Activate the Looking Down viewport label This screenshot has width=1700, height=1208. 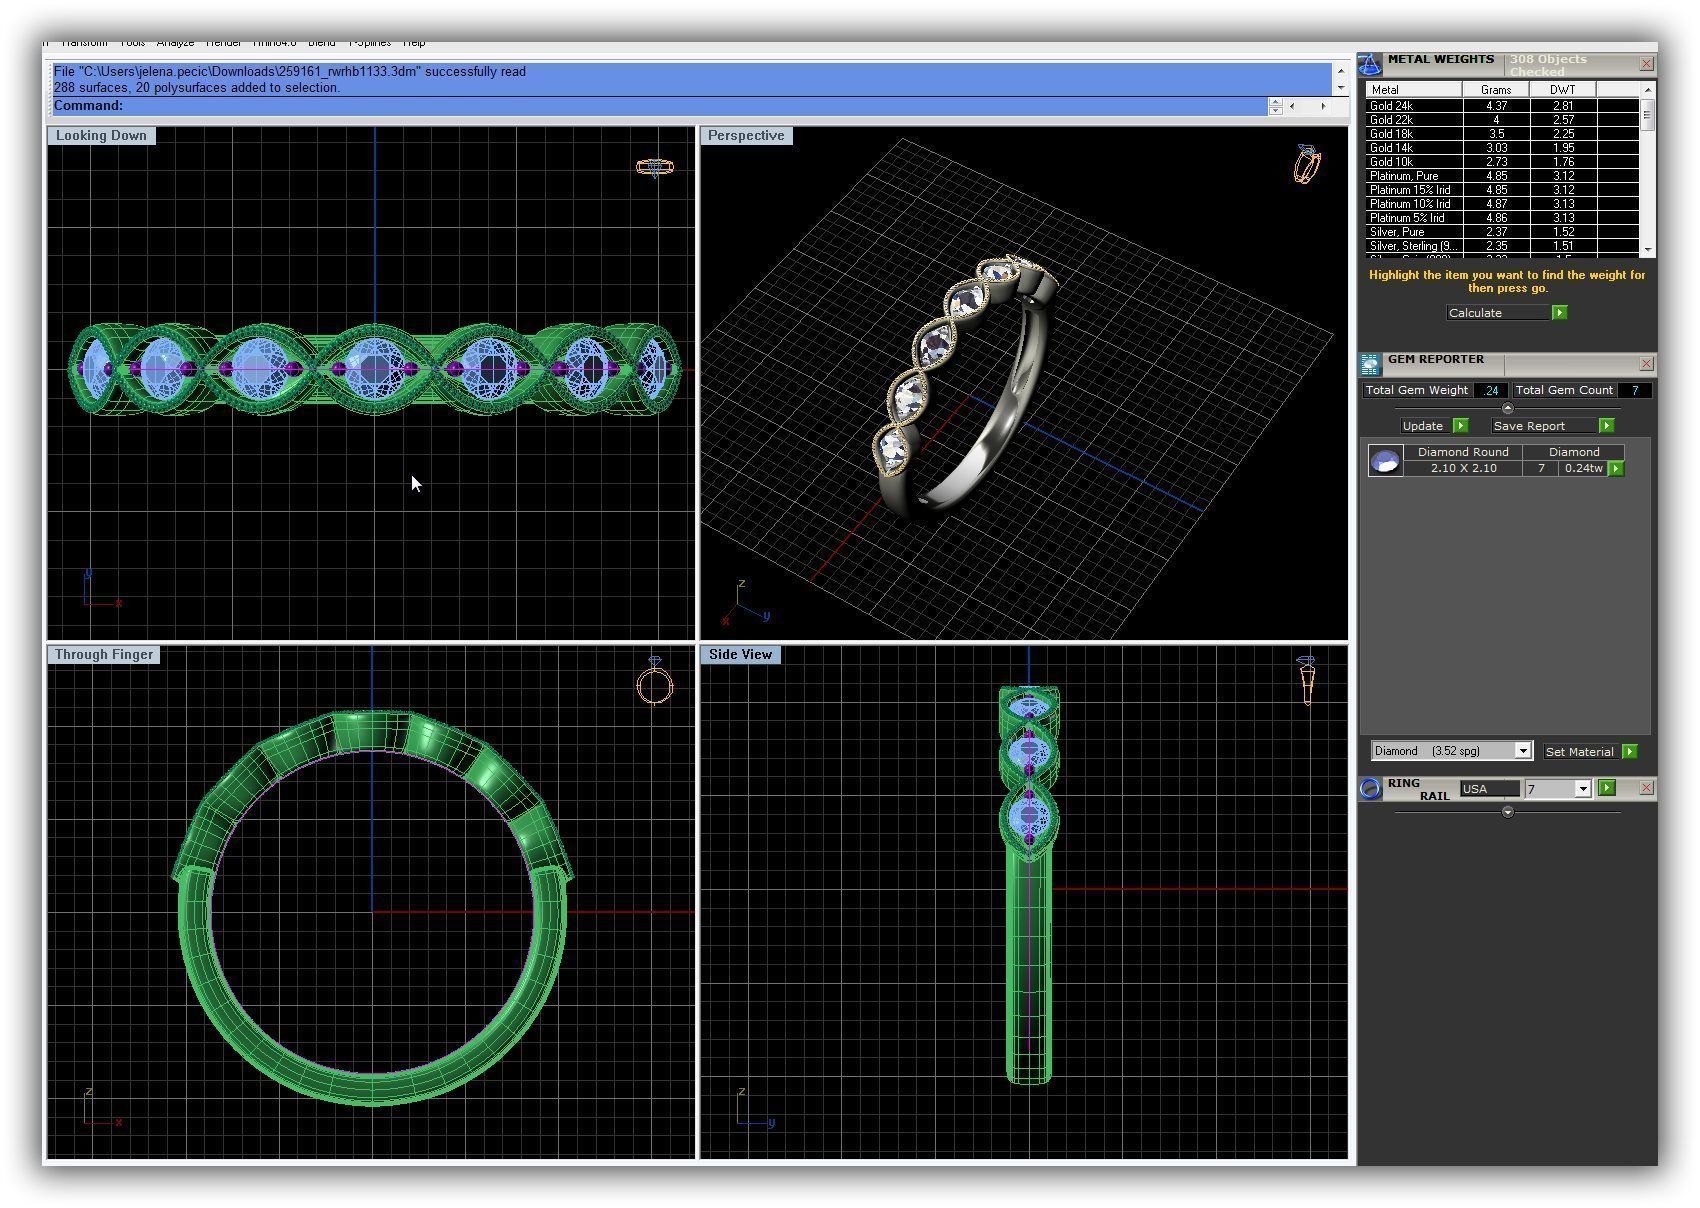[x=101, y=136]
